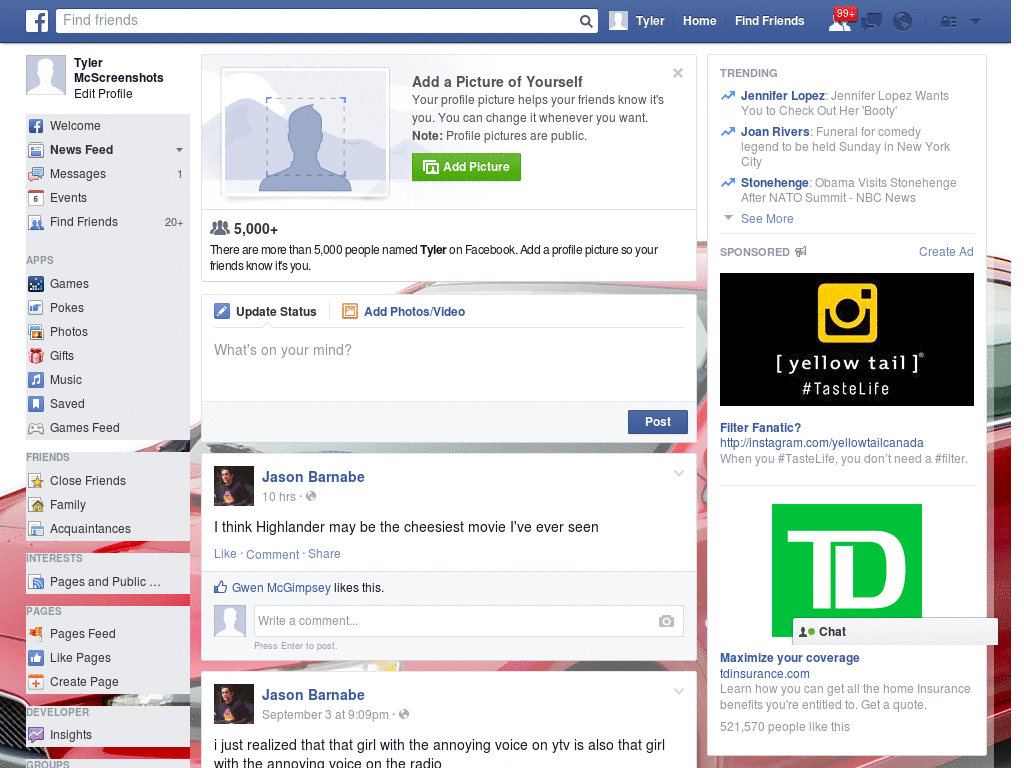Screen dimensions: 1024x768
Task: Open the account menu arrow in top bar
Action: pyautogui.click(x=975, y=22)
